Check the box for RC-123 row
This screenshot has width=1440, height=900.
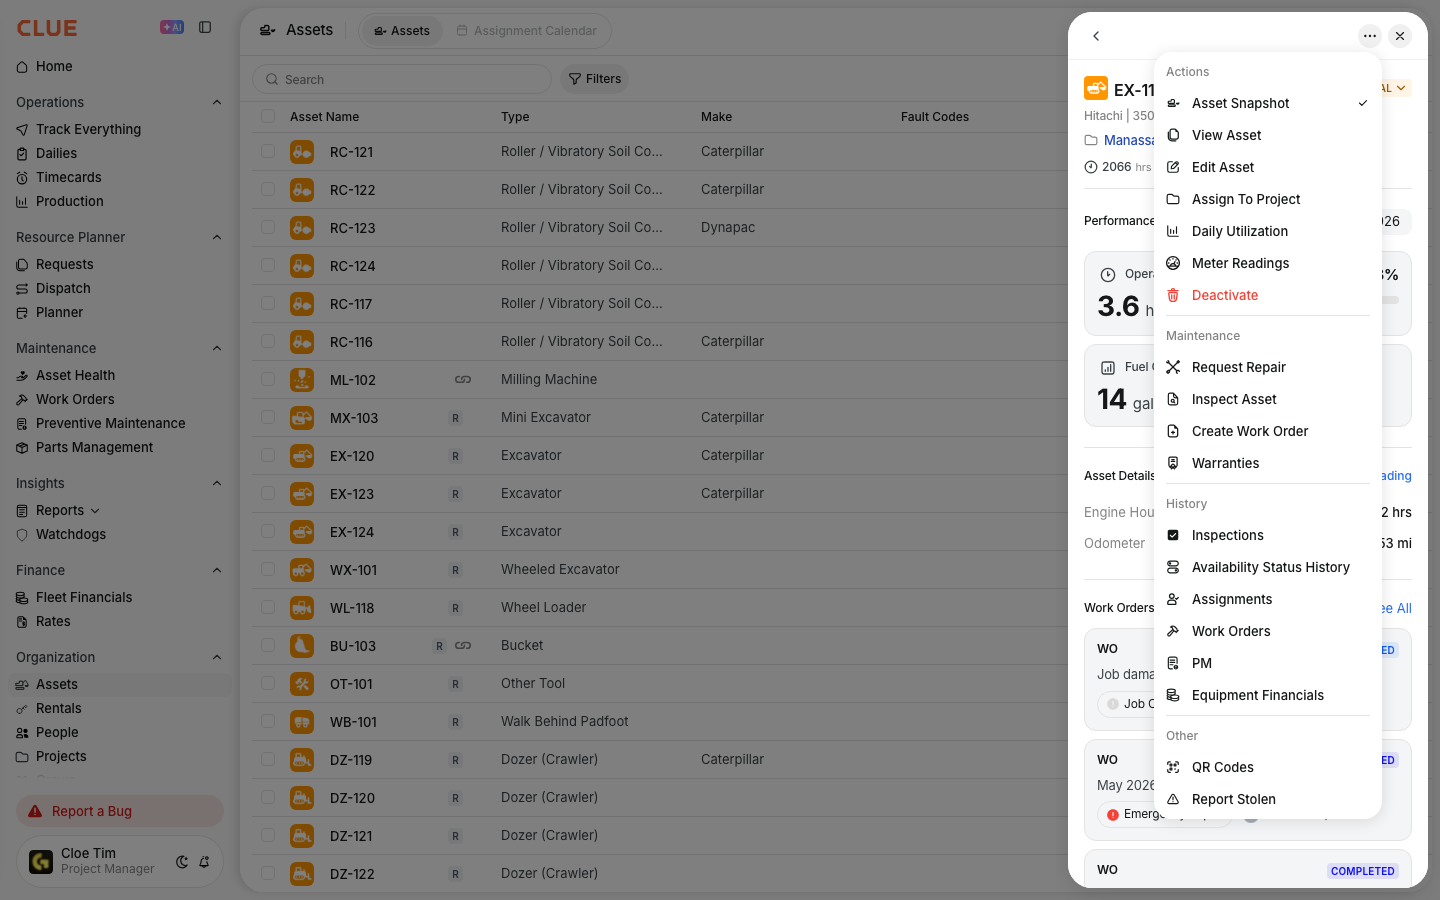pyautogui.click(x=268, y=227)
